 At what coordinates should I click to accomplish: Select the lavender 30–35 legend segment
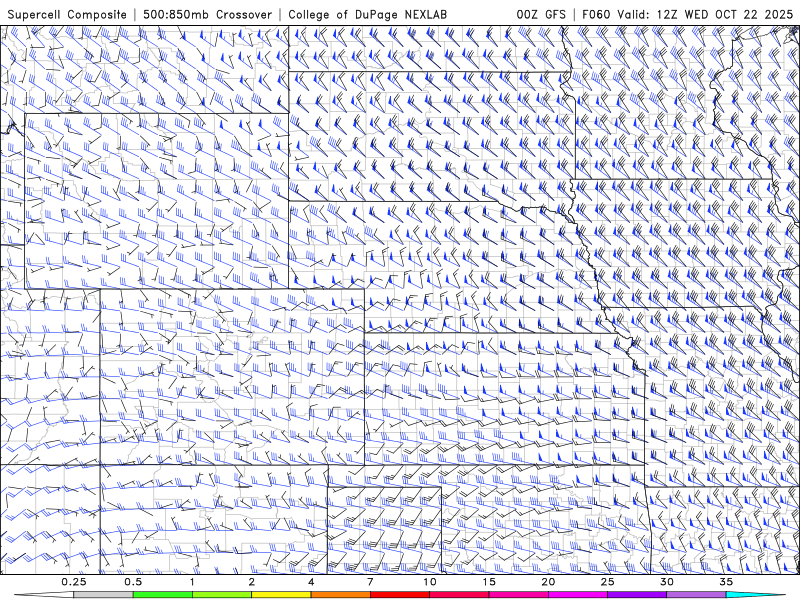click(696, 595)
